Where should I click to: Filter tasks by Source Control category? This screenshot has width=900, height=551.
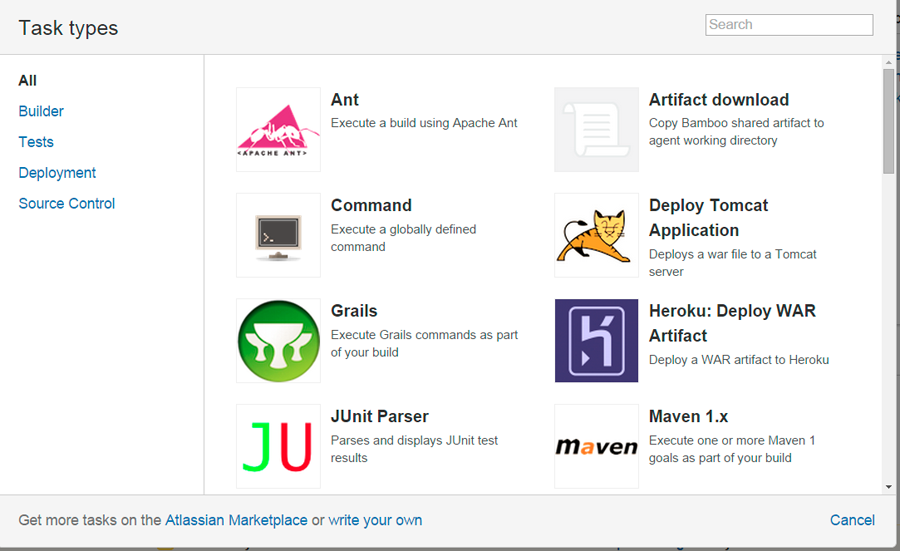click(x=67, y=204)
